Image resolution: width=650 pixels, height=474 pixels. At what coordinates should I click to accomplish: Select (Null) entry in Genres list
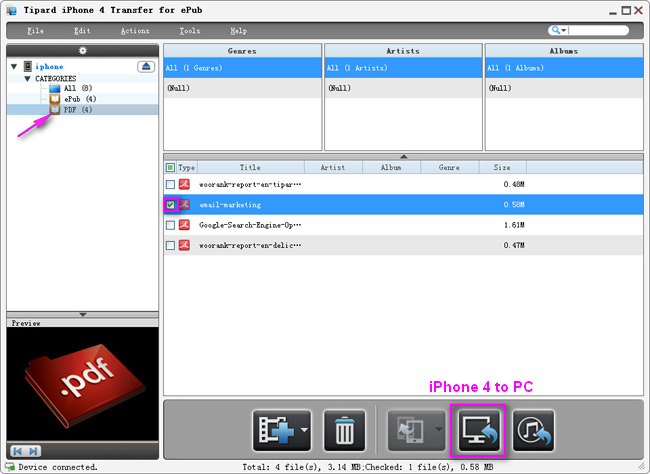[243, 88]
